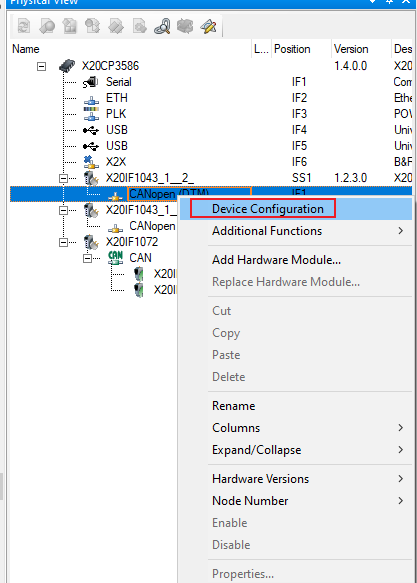Select the PLK tree row

pyautogui.click(x=211, y=114)
